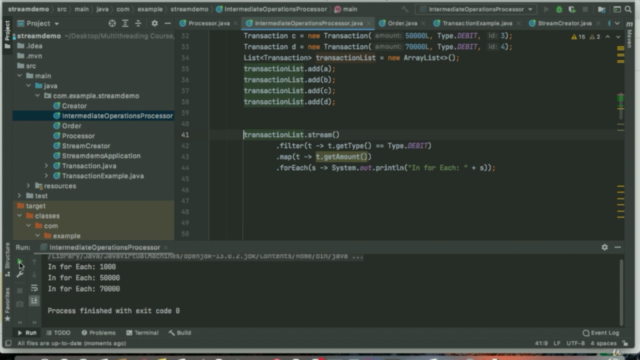Open search everywhere magnifier icon
This screenshot has height=360, width=640.
coord(628,9)
